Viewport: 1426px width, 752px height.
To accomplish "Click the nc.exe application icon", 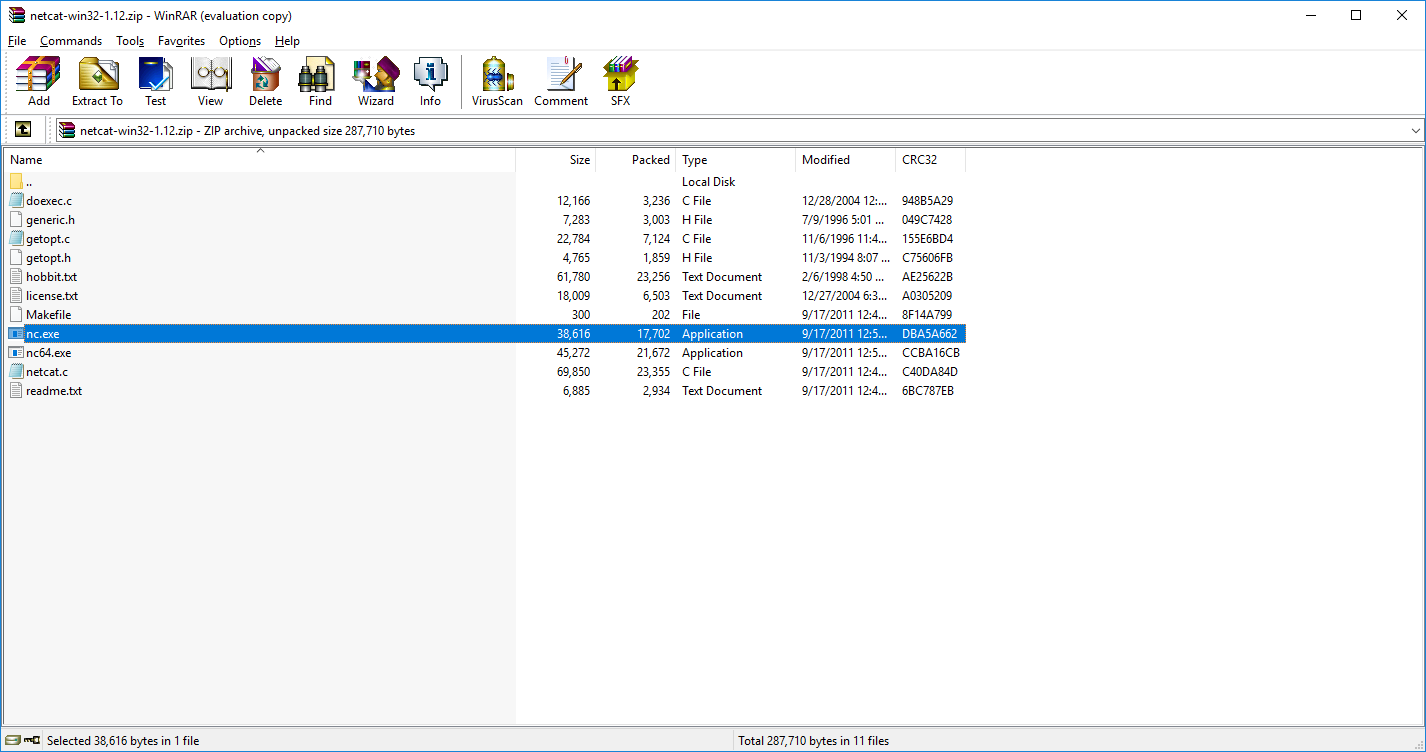I will 16,334.
